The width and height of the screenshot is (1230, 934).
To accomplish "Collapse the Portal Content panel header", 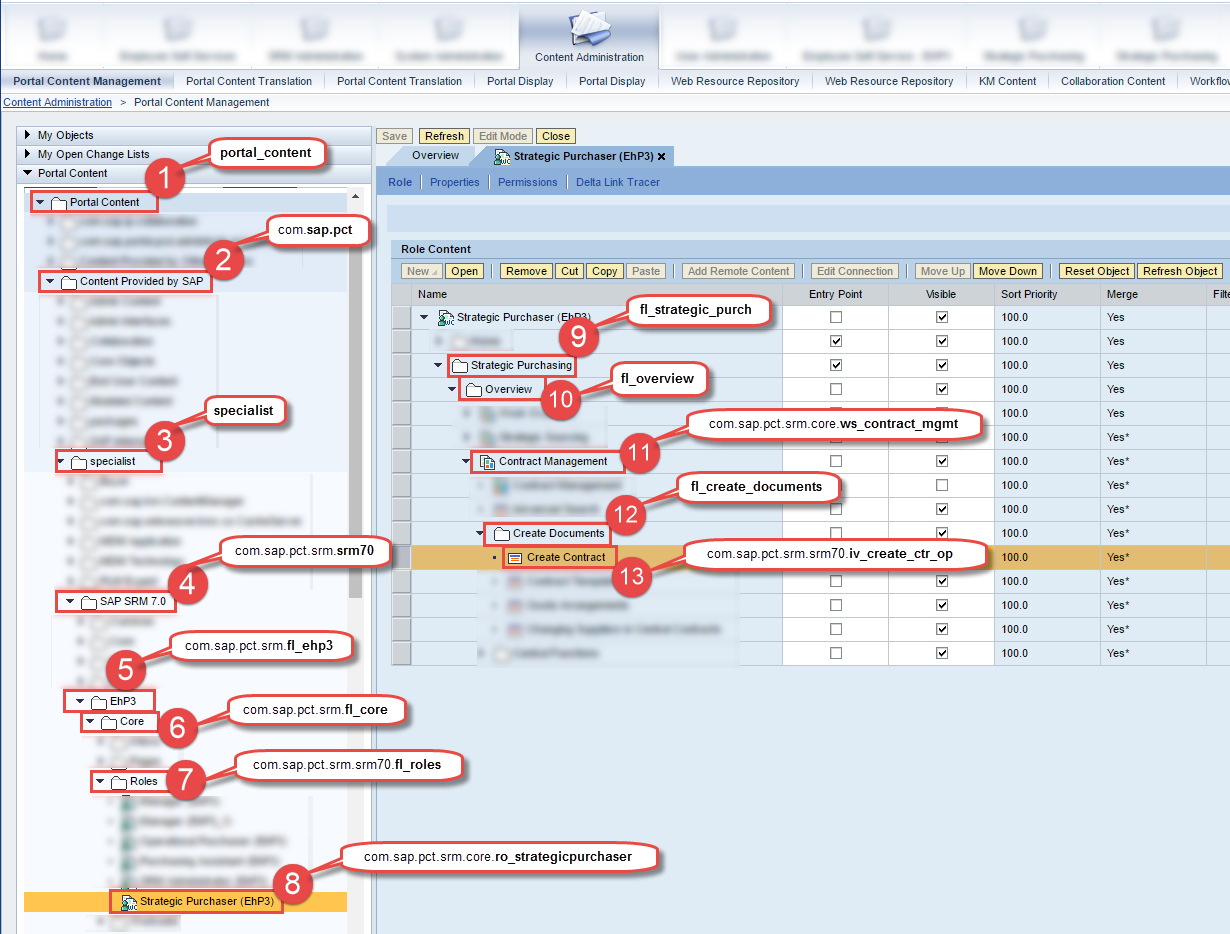I will 27,173.
